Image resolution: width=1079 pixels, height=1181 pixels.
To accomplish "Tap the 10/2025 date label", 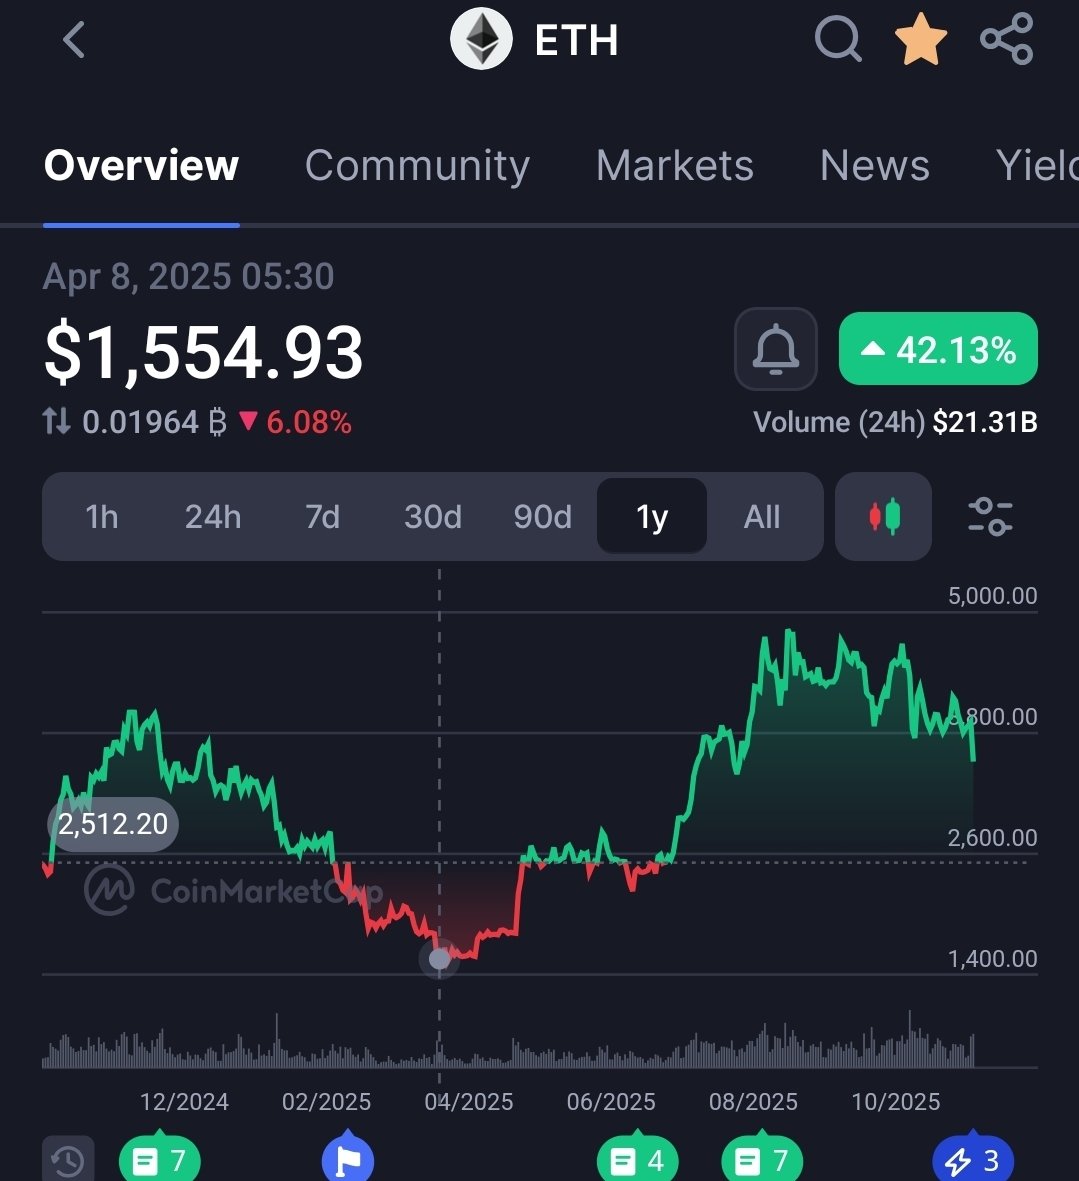I will tap(896, 1102).
